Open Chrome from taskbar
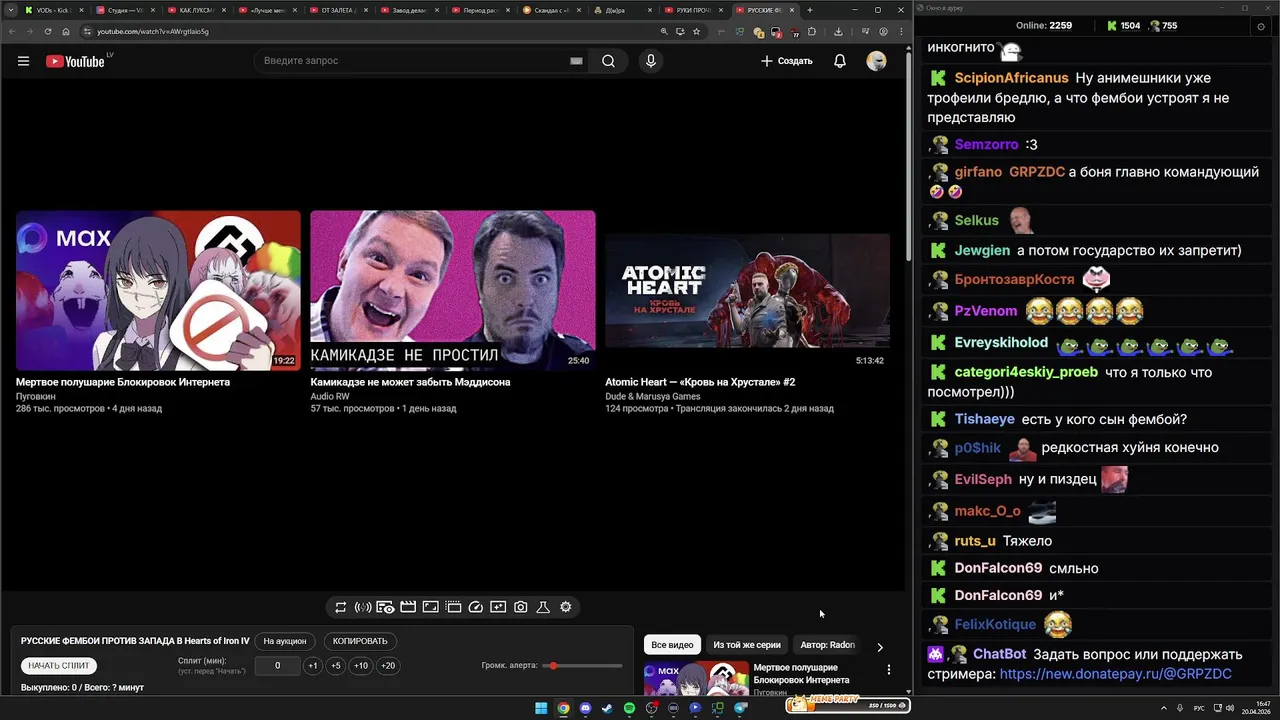The height and width of the screenshot is (720, 1280). coord(563,708)
